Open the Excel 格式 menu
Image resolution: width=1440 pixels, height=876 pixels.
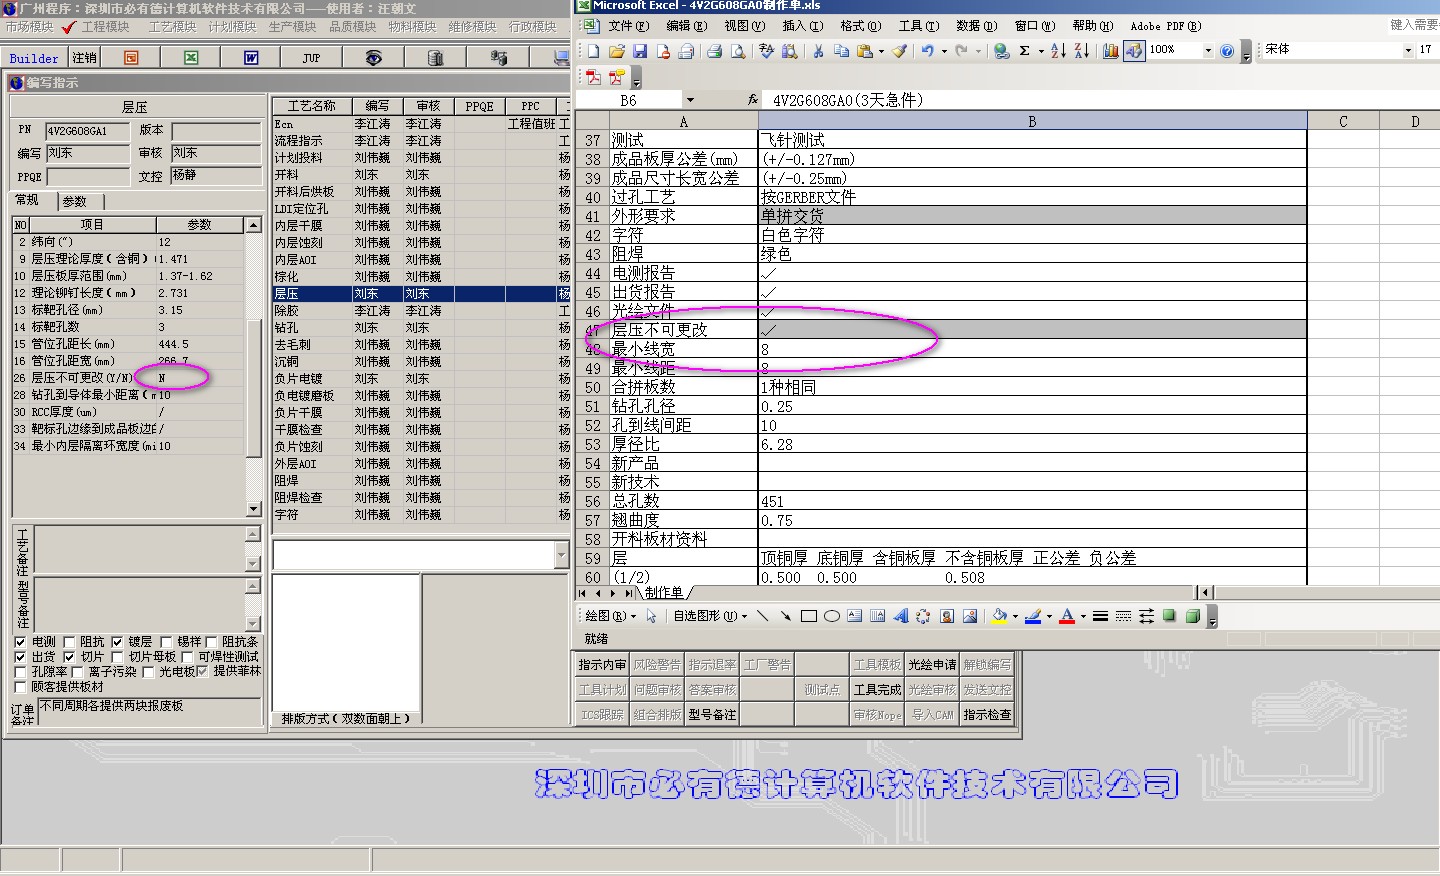click(860, 26)
